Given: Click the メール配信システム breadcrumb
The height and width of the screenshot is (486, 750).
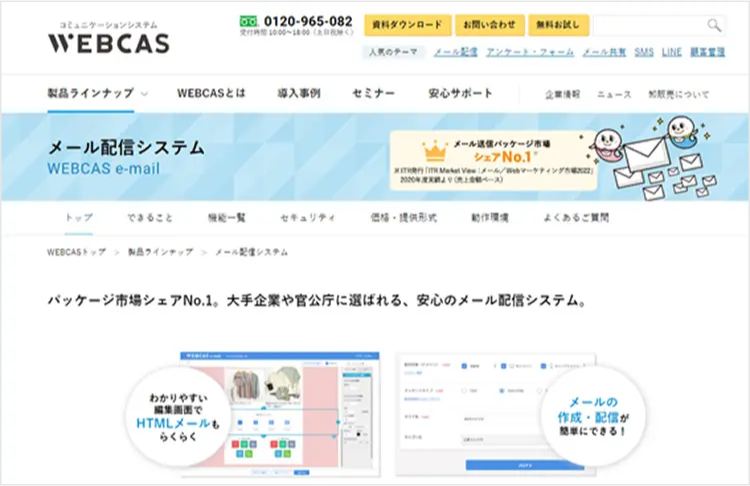Looking at the screenshot, I should (x=251, y=252).
